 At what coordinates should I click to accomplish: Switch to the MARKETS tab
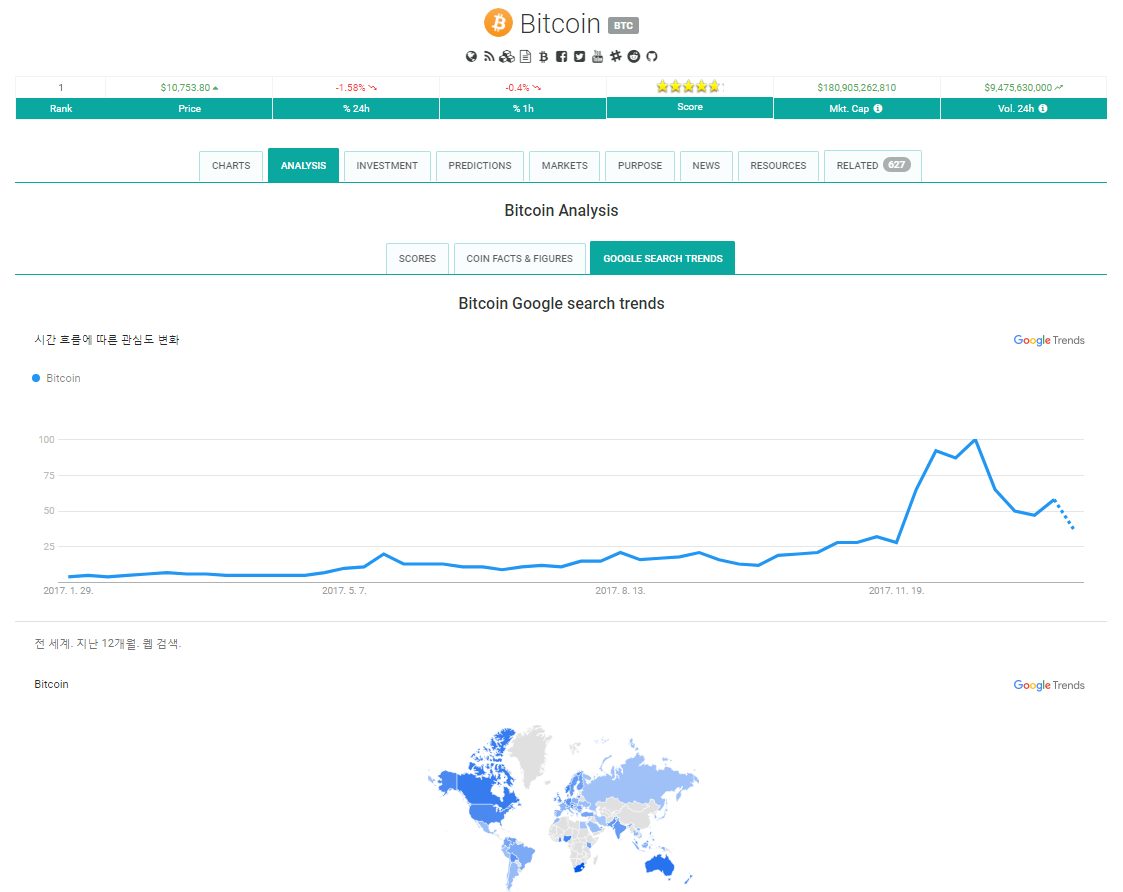tap(564, 166)
